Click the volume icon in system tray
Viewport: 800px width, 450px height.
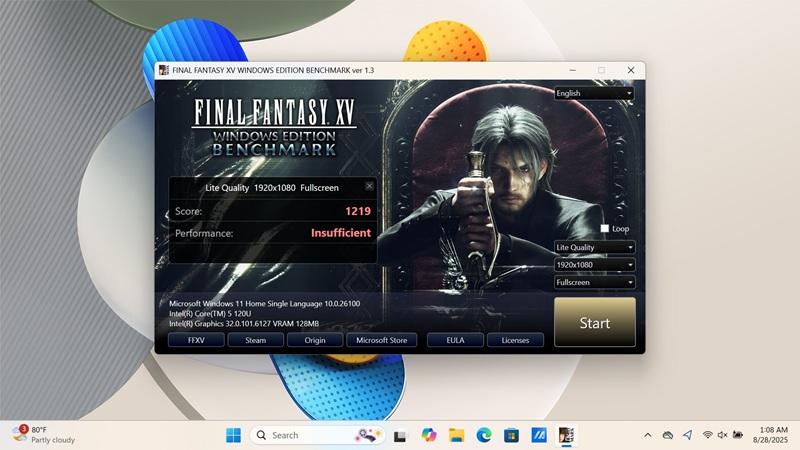click(722, 435)
